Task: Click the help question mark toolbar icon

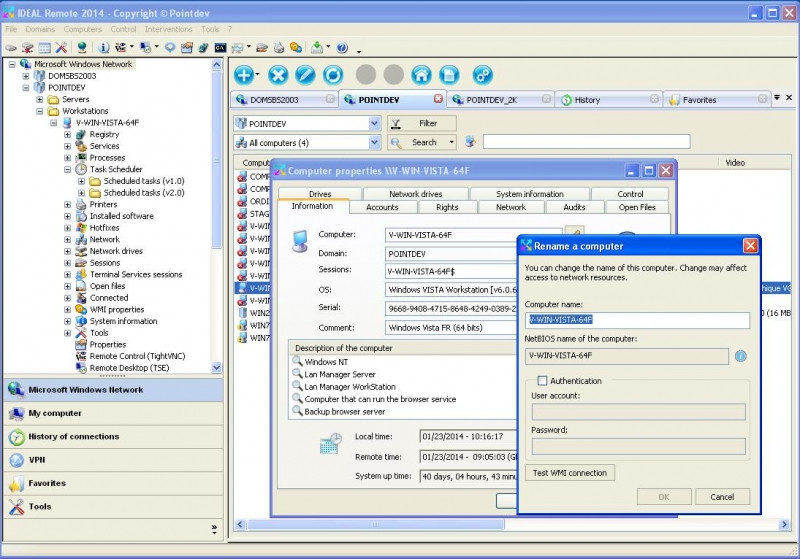Action: pos(342,48)
